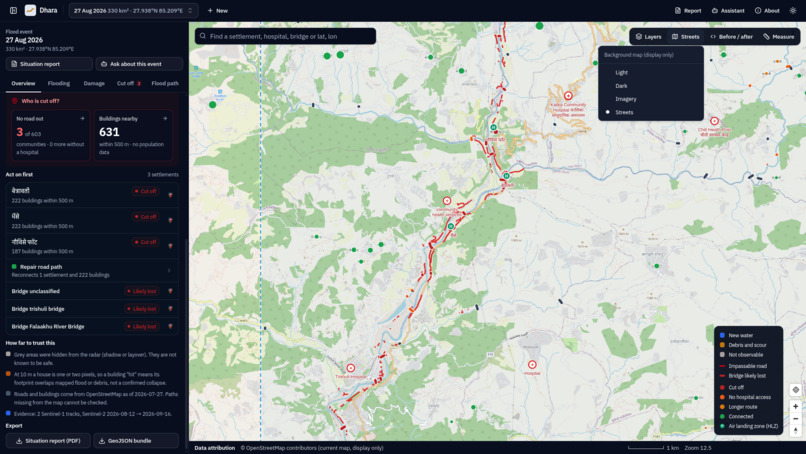Toggle the sidebar panel icon
Viewport: 806px width, 454px height.
click(13, 10)
